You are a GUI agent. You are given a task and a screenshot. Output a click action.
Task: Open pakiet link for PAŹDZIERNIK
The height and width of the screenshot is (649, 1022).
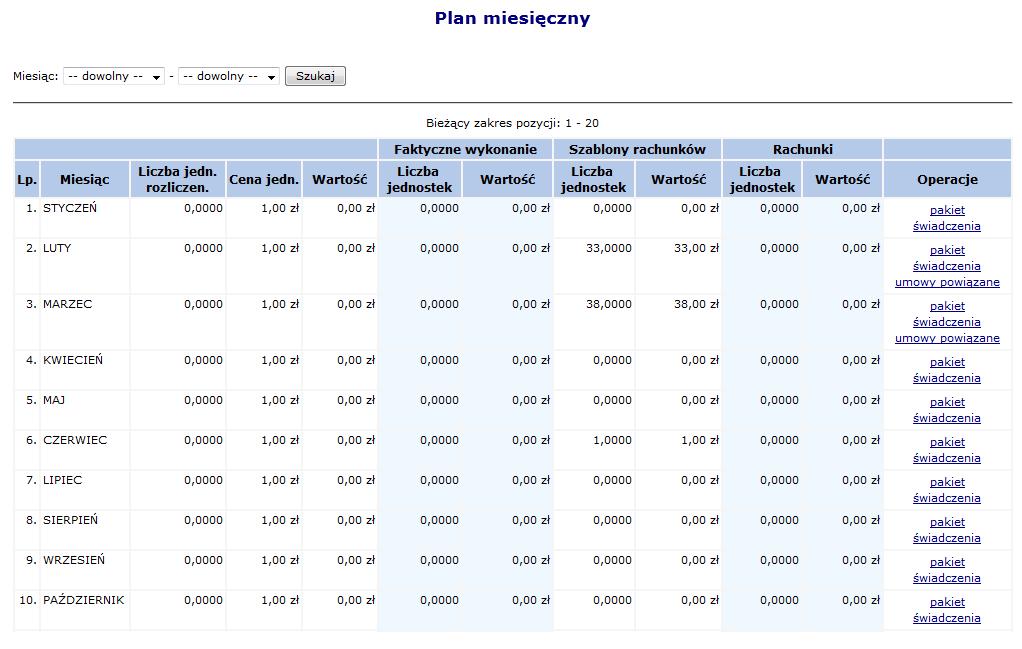947,602
